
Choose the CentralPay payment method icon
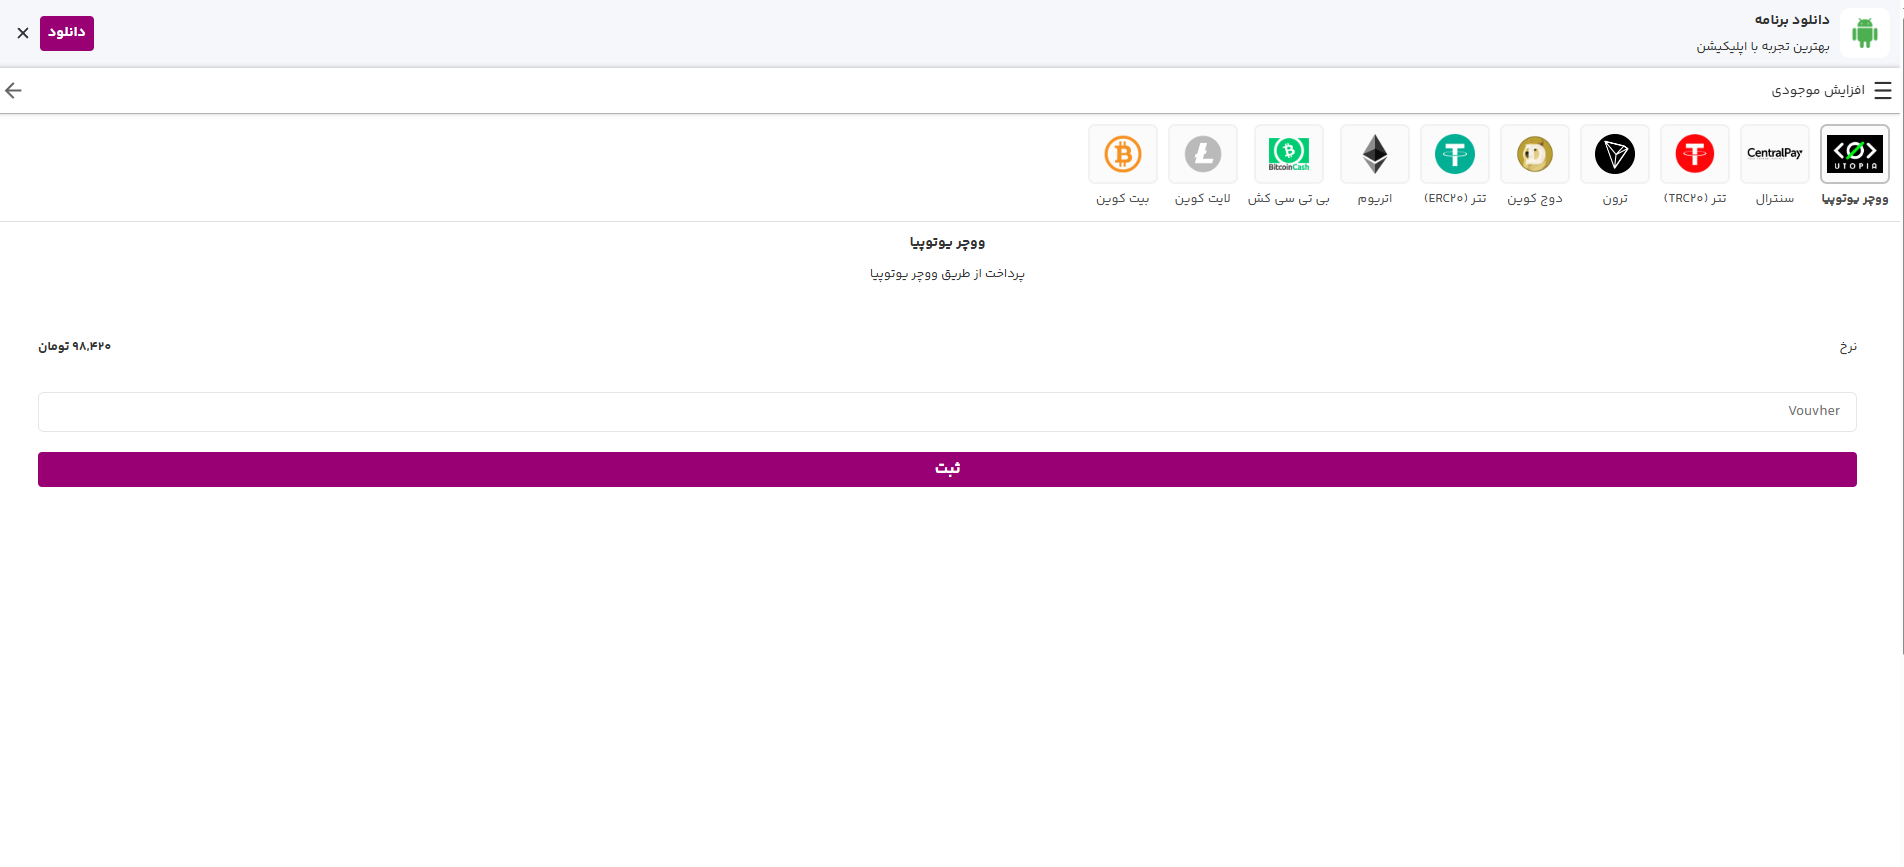(1774, 154)
